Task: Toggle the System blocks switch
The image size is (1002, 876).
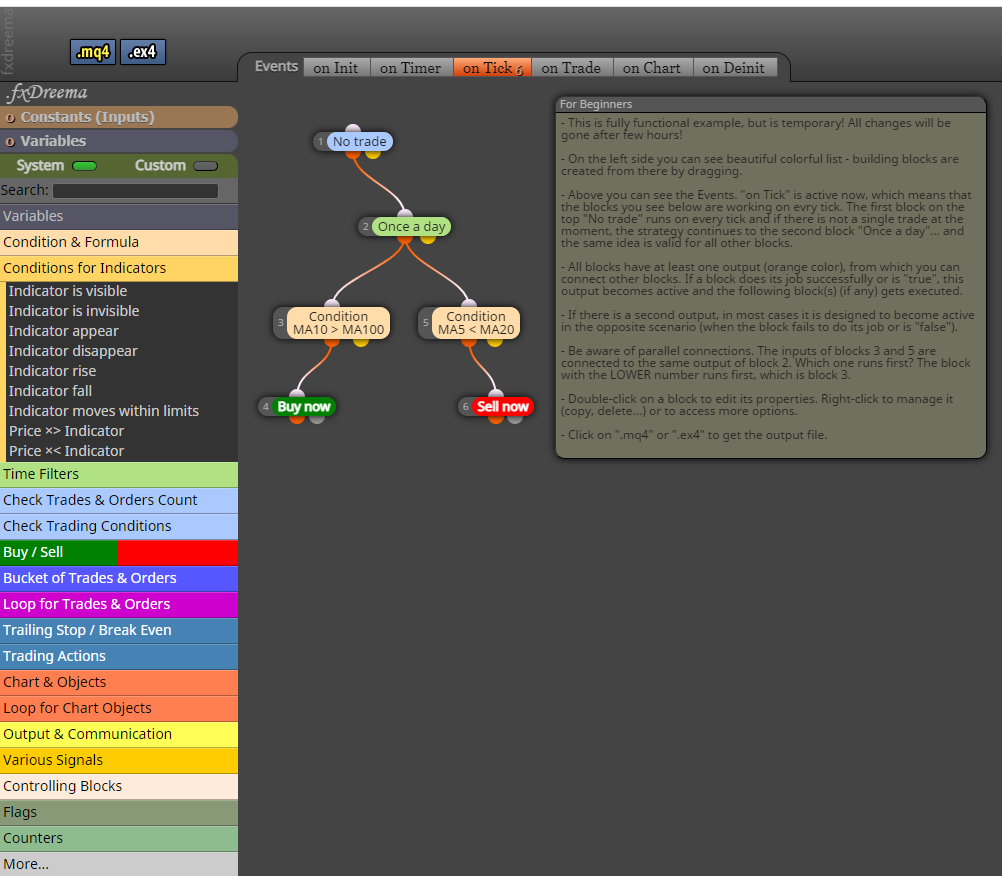Action: coord(84,166)
